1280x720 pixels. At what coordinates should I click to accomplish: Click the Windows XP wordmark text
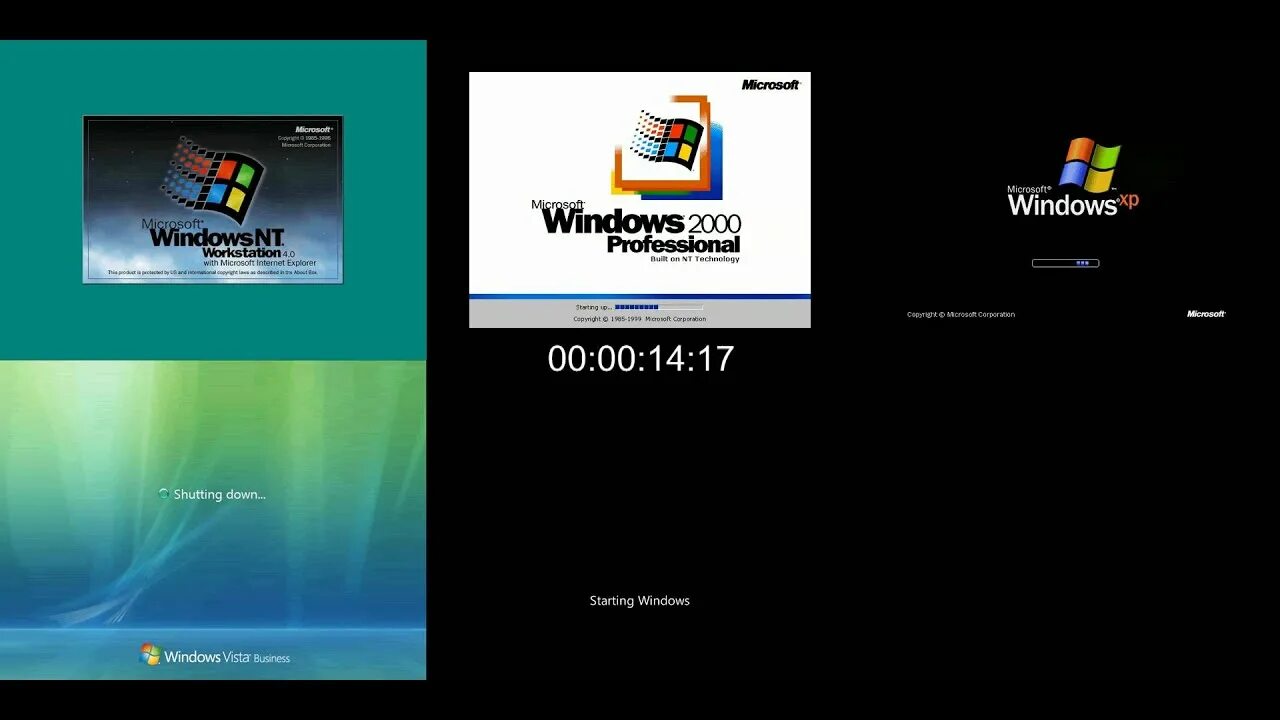pyautogui.click(x=1073, y=204)
